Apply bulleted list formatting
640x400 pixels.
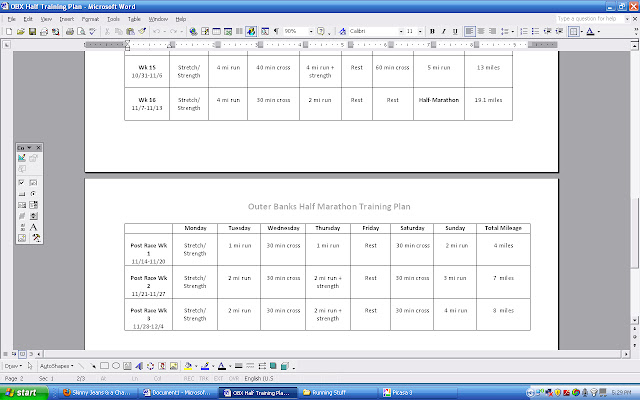click(536, 31)
